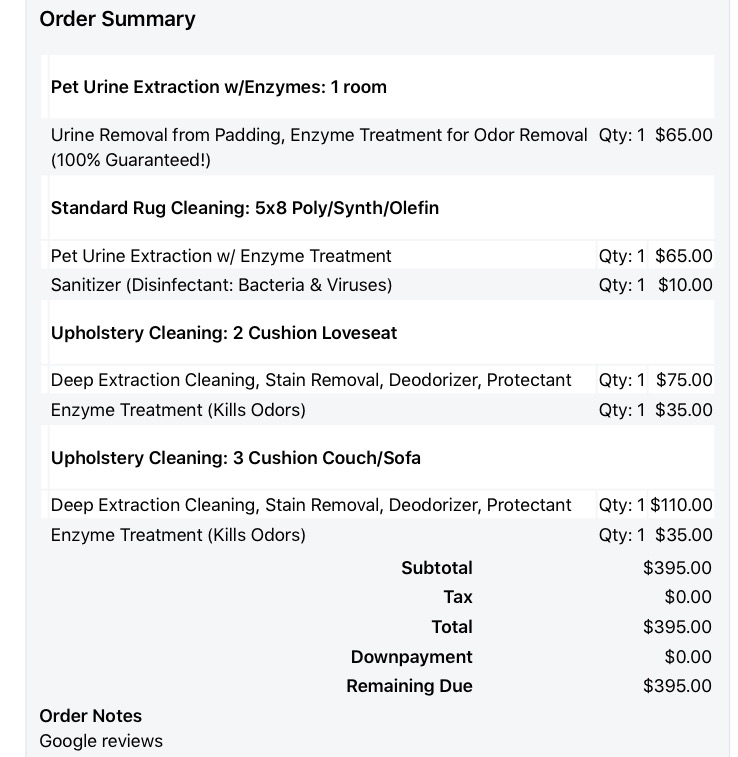The height and width of the screenshot is (757, 738).
Task: Click the Remaining Due label
Action: tap(409, 686)
